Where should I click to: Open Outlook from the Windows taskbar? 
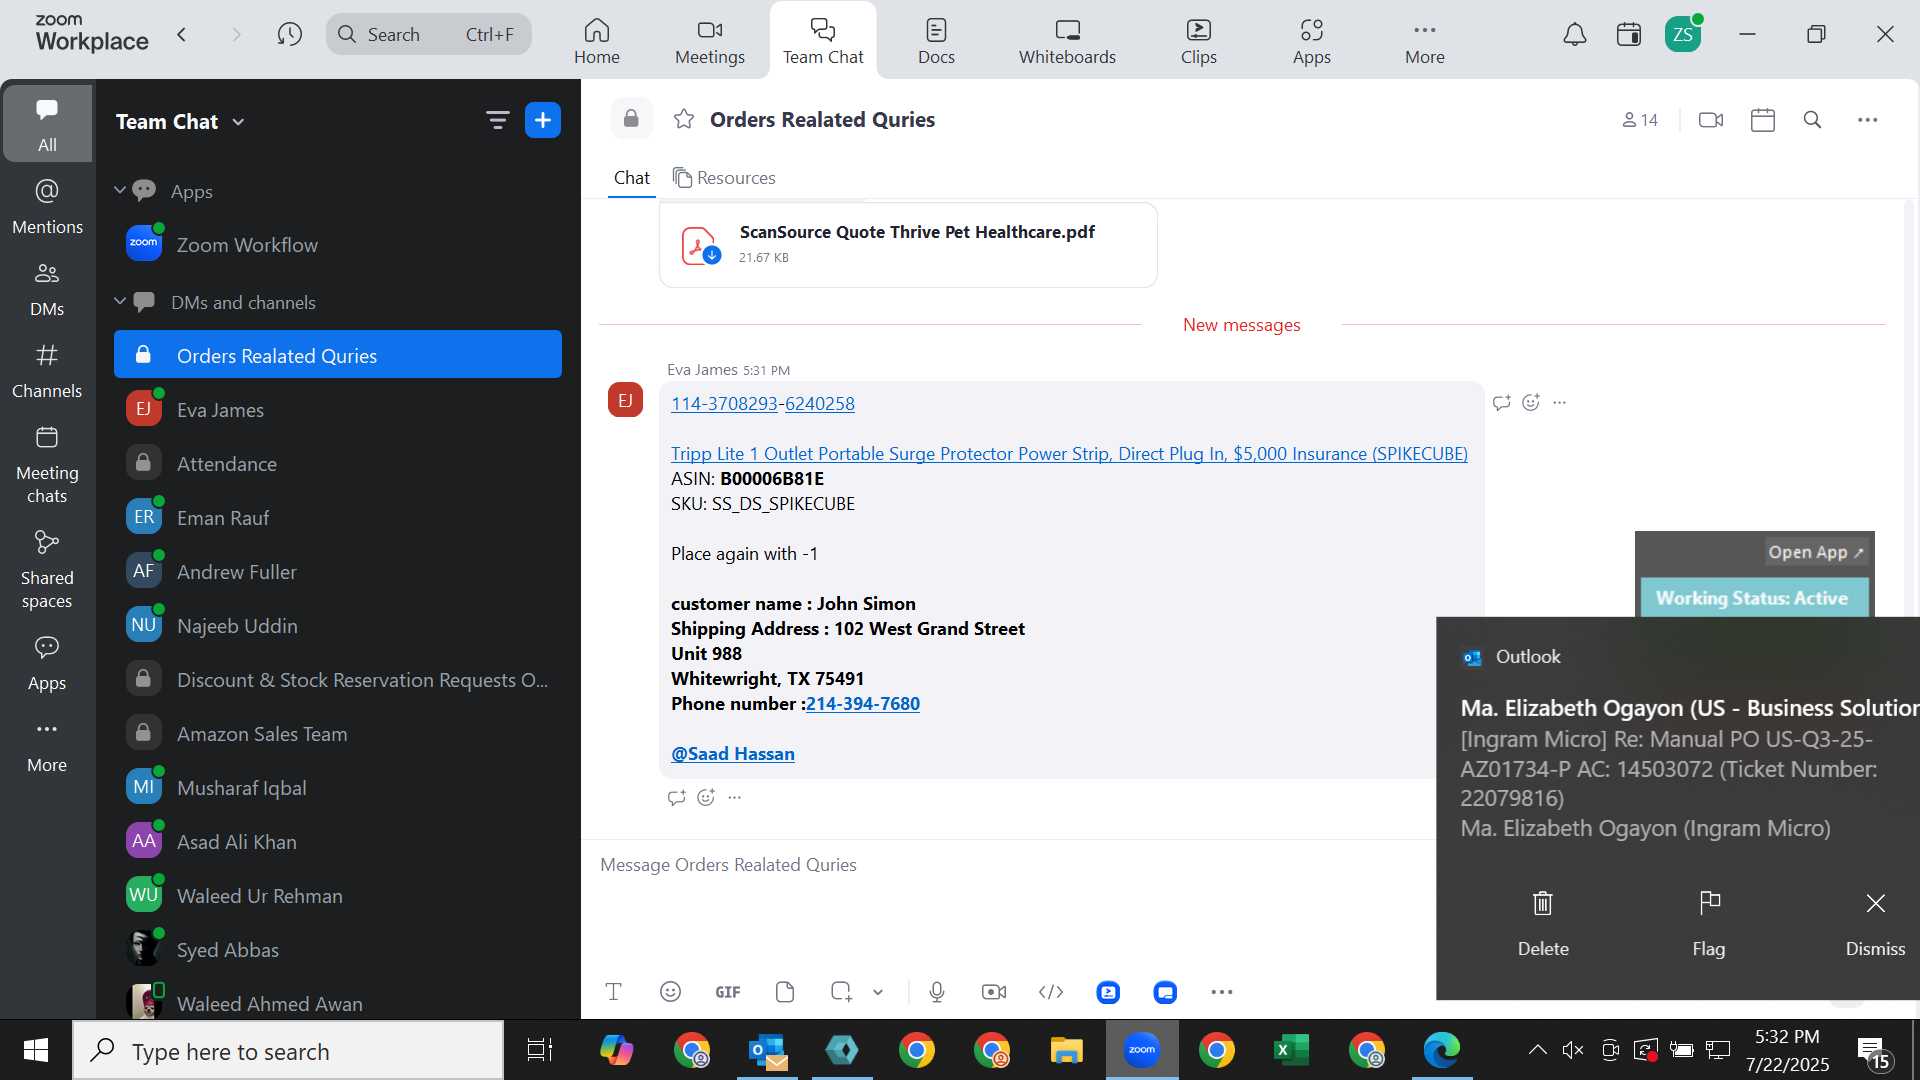767,1050
